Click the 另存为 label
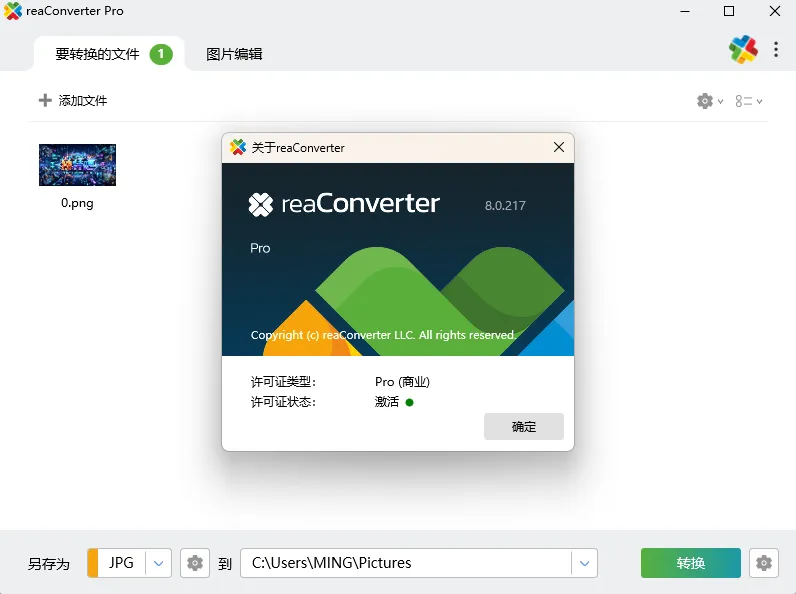This screenshot has height=594, width=796. pyautogui.click(x=48, y=564)
